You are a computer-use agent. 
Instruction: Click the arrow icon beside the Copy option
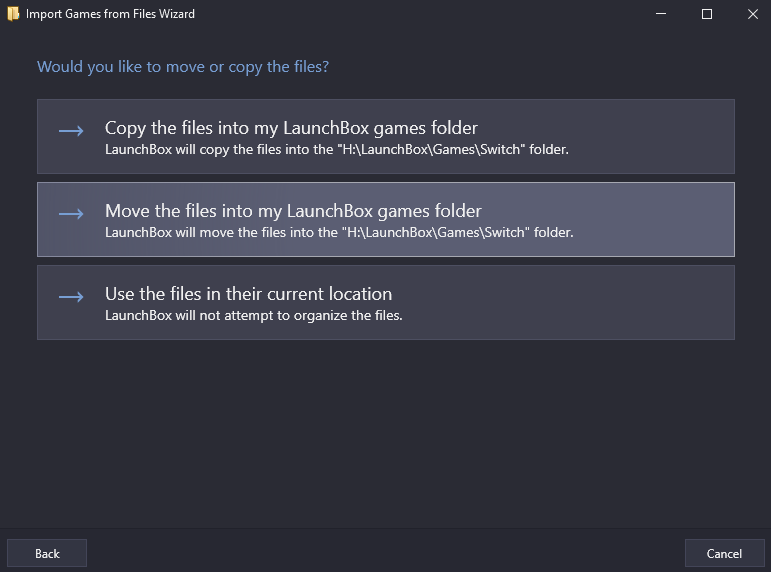coord(71,130)
